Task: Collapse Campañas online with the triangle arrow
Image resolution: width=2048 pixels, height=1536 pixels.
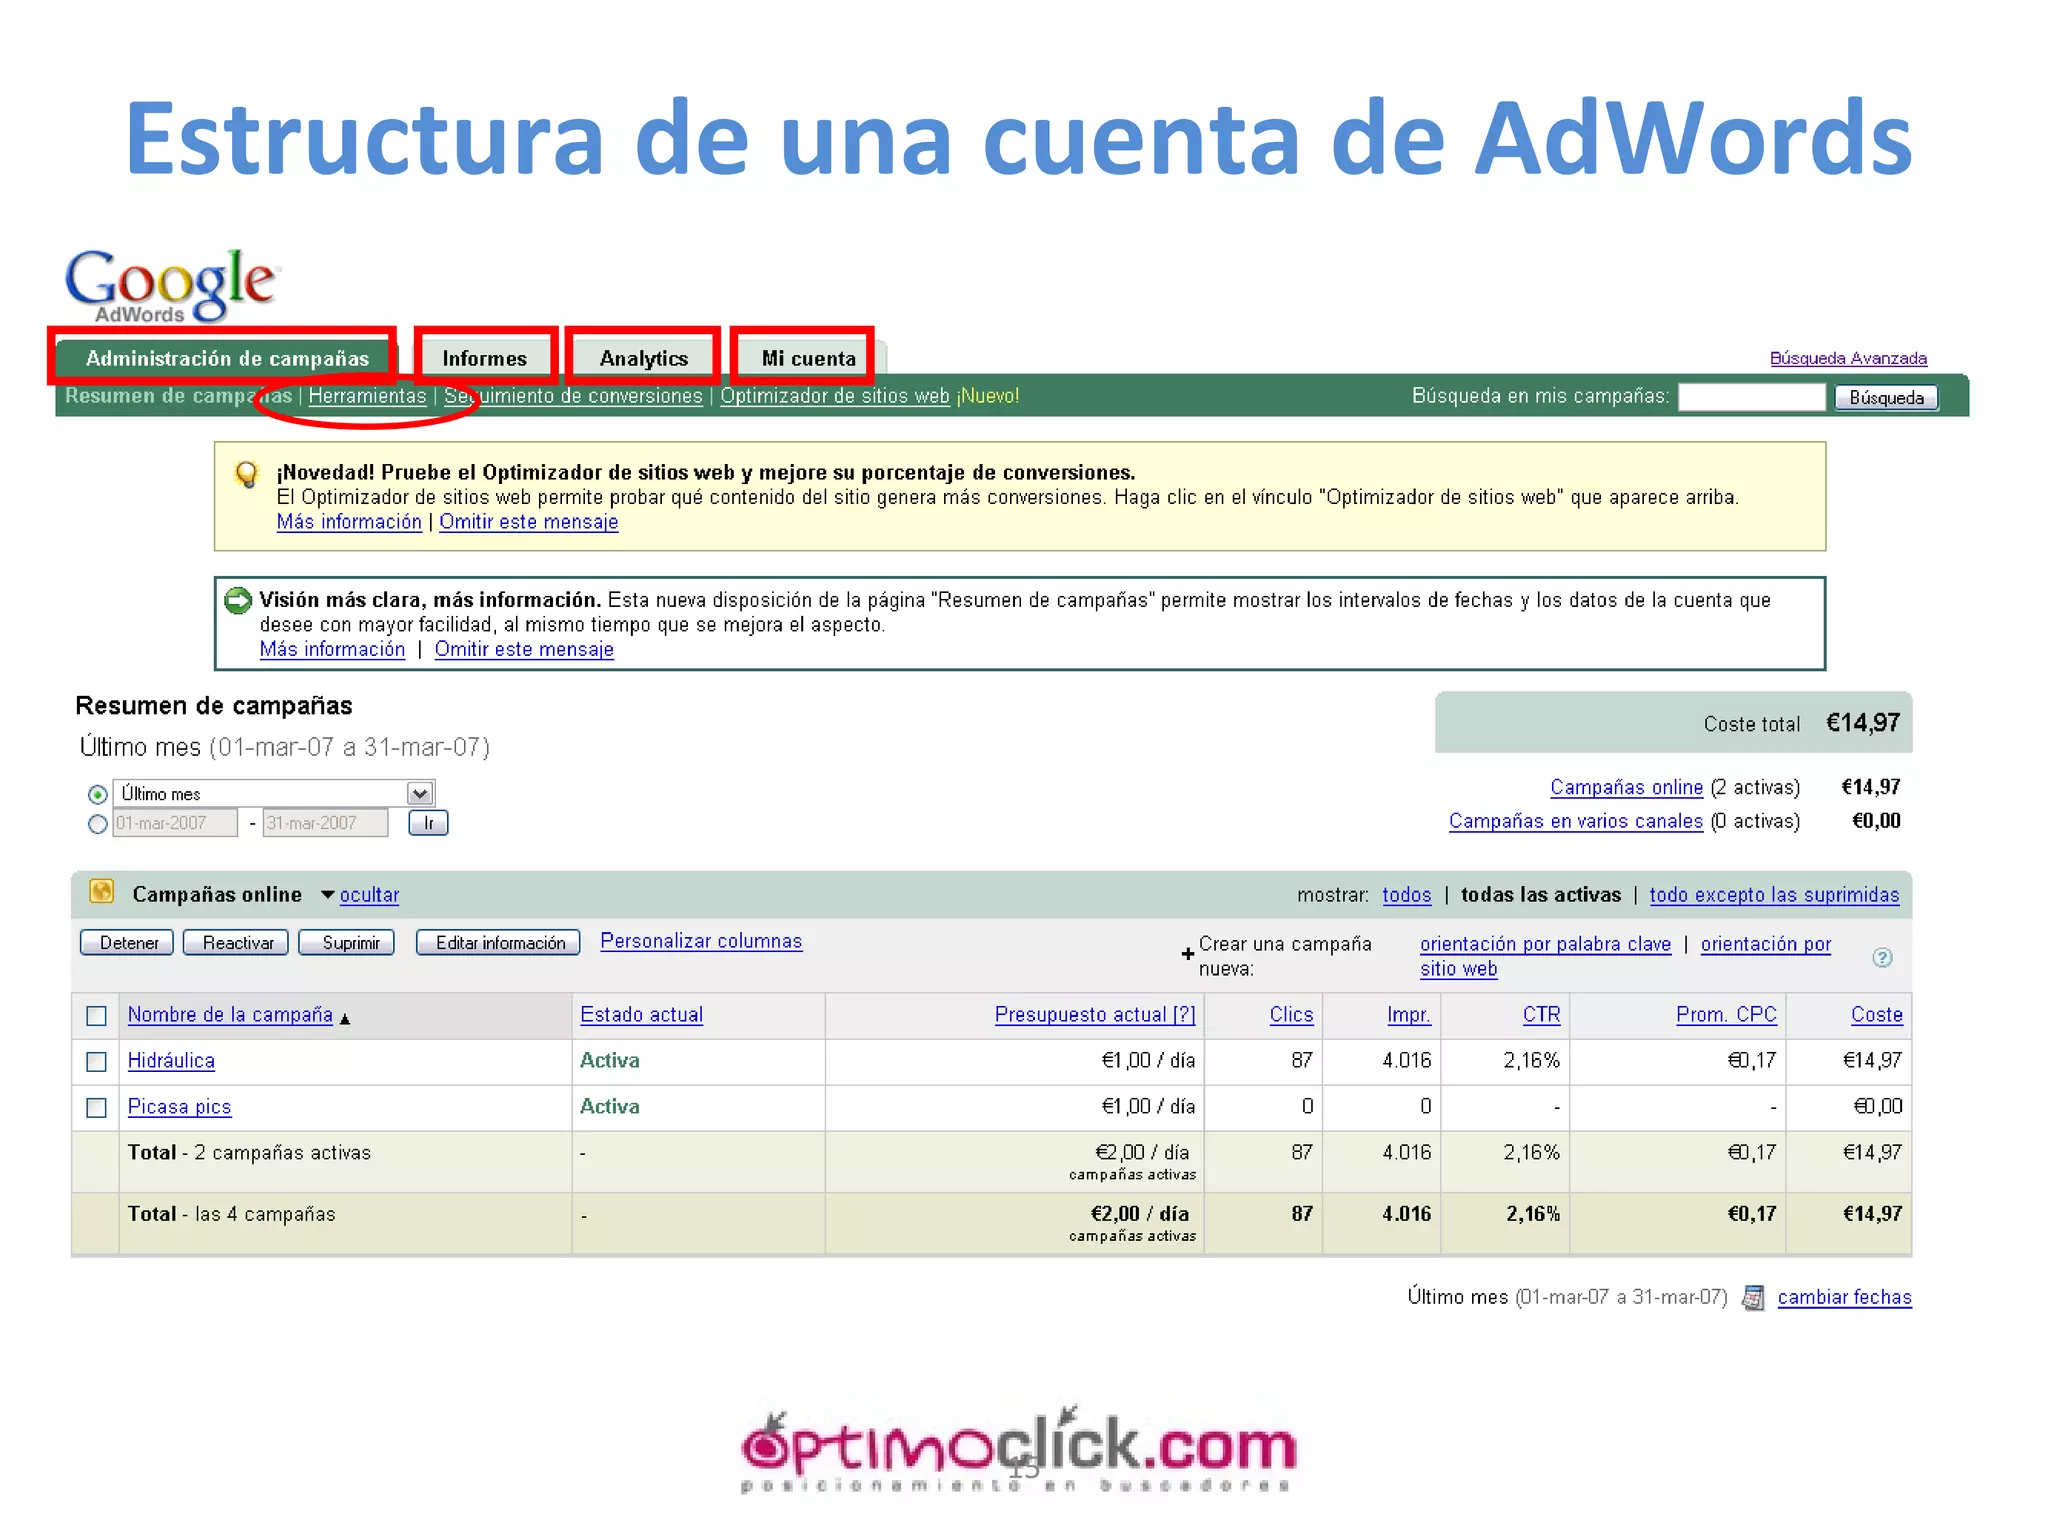Action: click(327, 895)
